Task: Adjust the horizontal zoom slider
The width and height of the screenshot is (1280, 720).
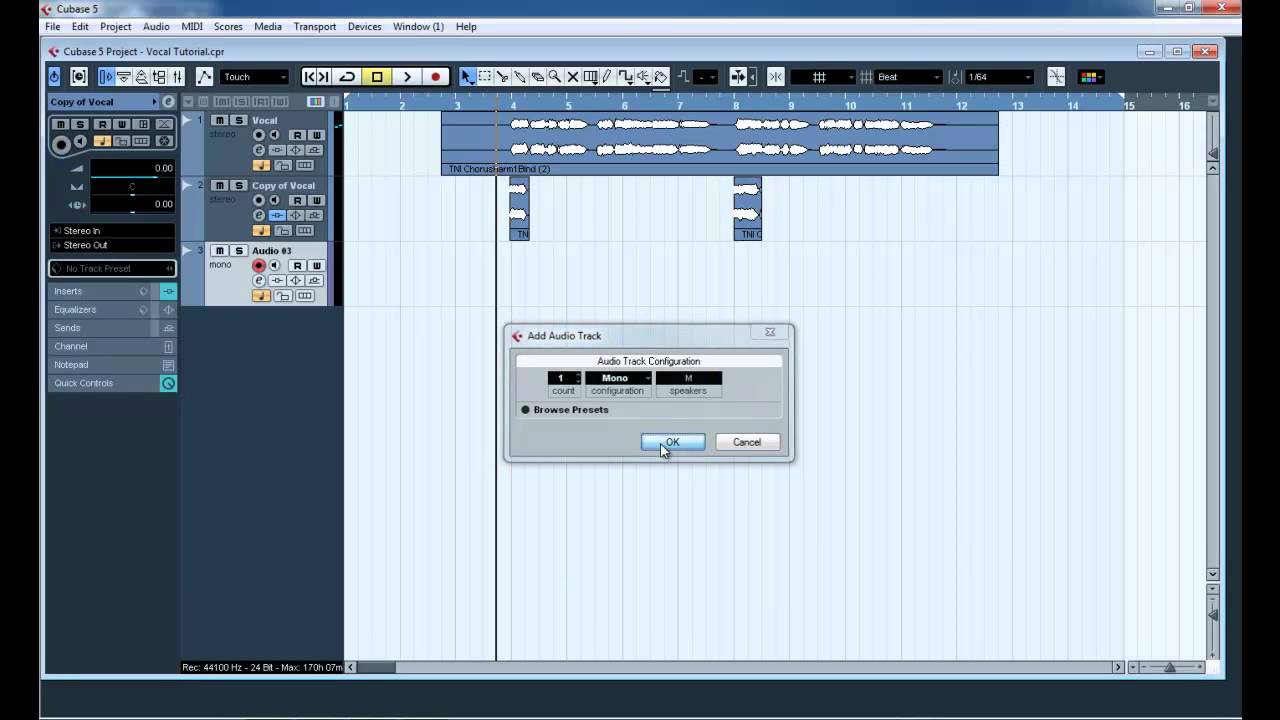Action: tap(1168, 667)
